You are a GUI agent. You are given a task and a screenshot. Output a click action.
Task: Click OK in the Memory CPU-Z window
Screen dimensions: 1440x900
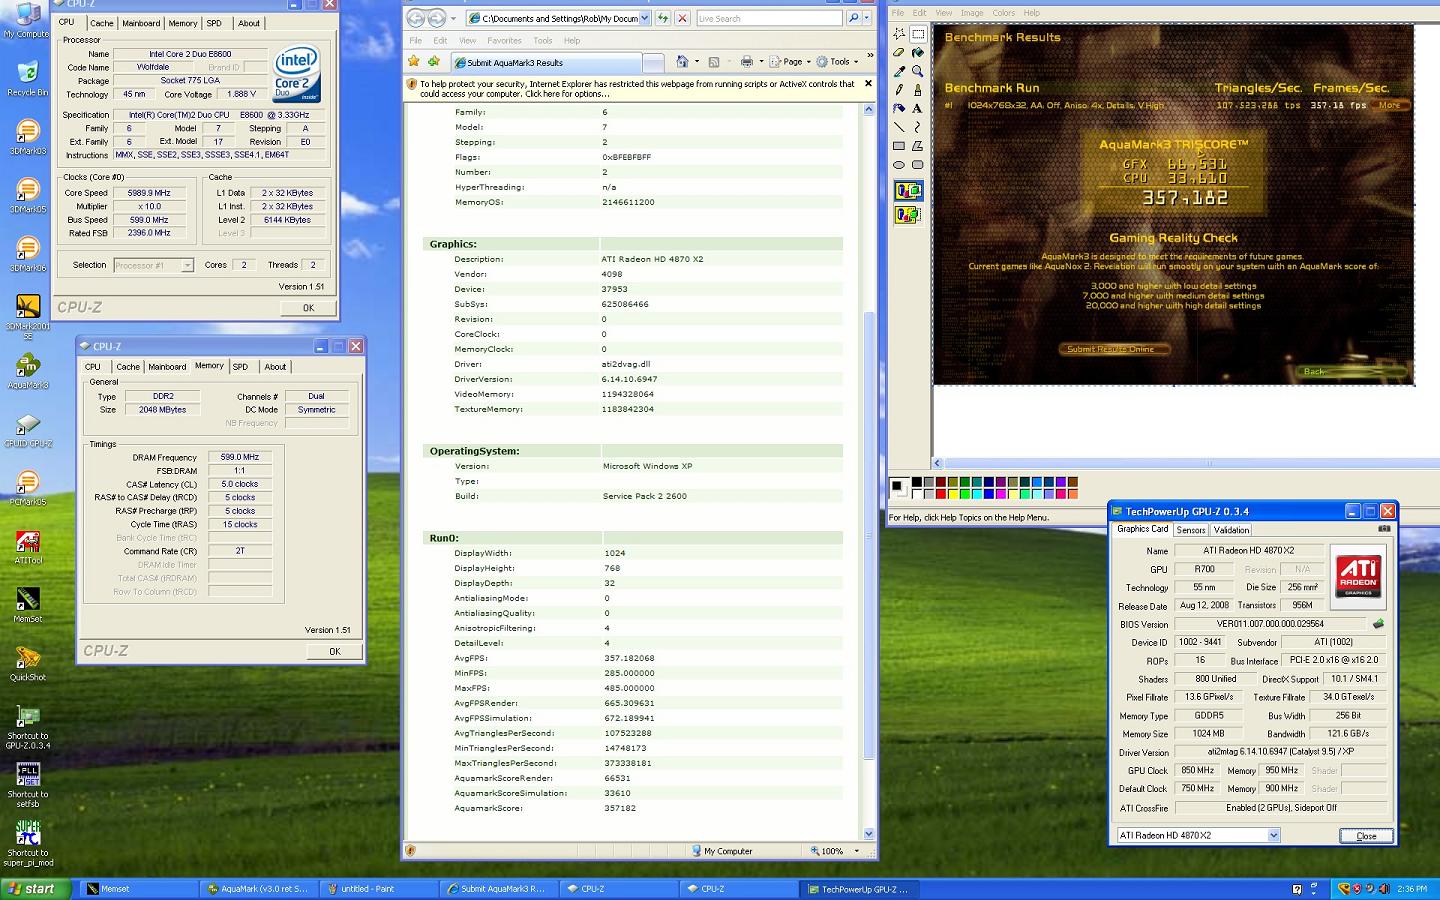pyautogui.click(x=334, y=651)
